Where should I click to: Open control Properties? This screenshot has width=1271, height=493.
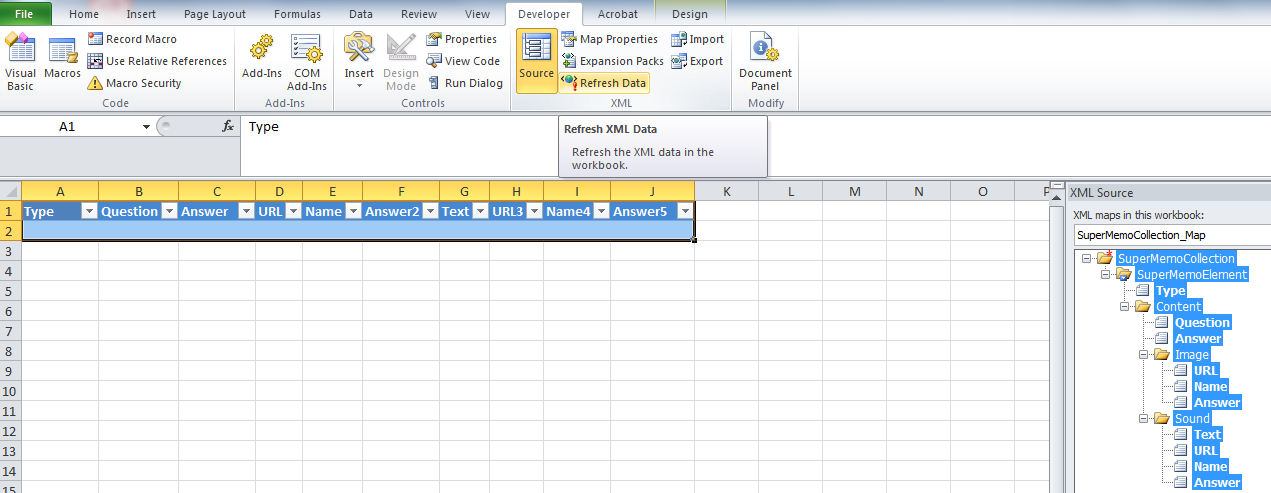click(462, 39)
